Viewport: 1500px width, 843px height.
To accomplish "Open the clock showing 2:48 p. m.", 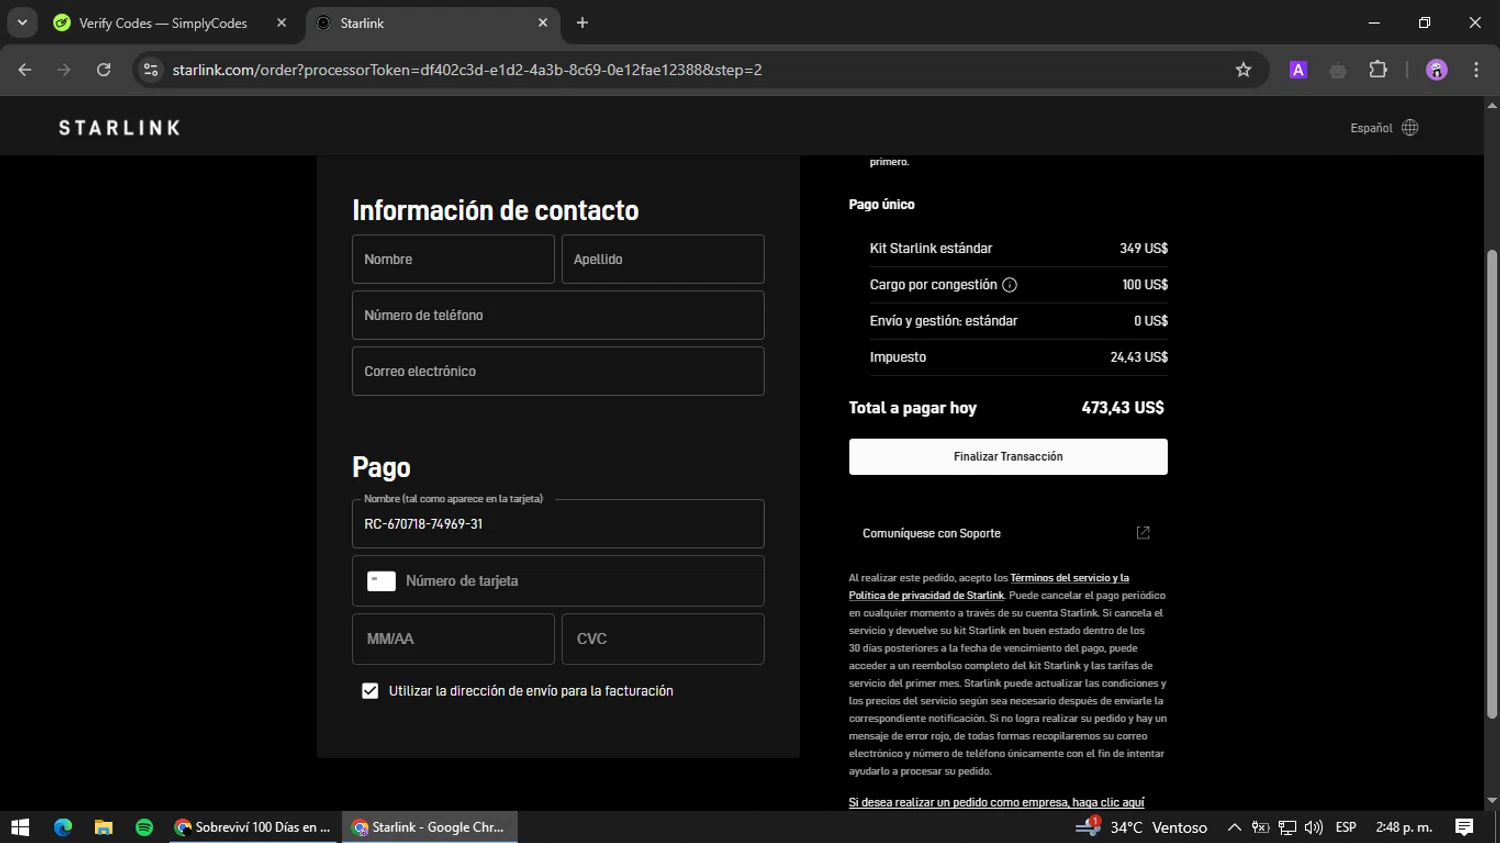I will (1404, 827).
